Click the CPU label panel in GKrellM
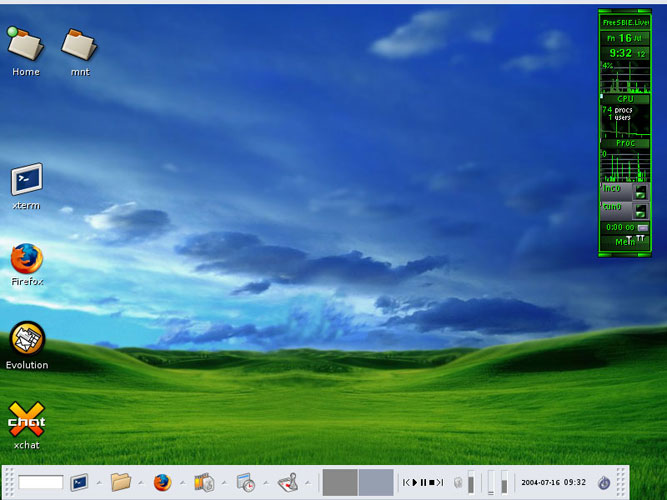This screenshot has width=667, height=500. pyautogui.click(x=625, y=99)
